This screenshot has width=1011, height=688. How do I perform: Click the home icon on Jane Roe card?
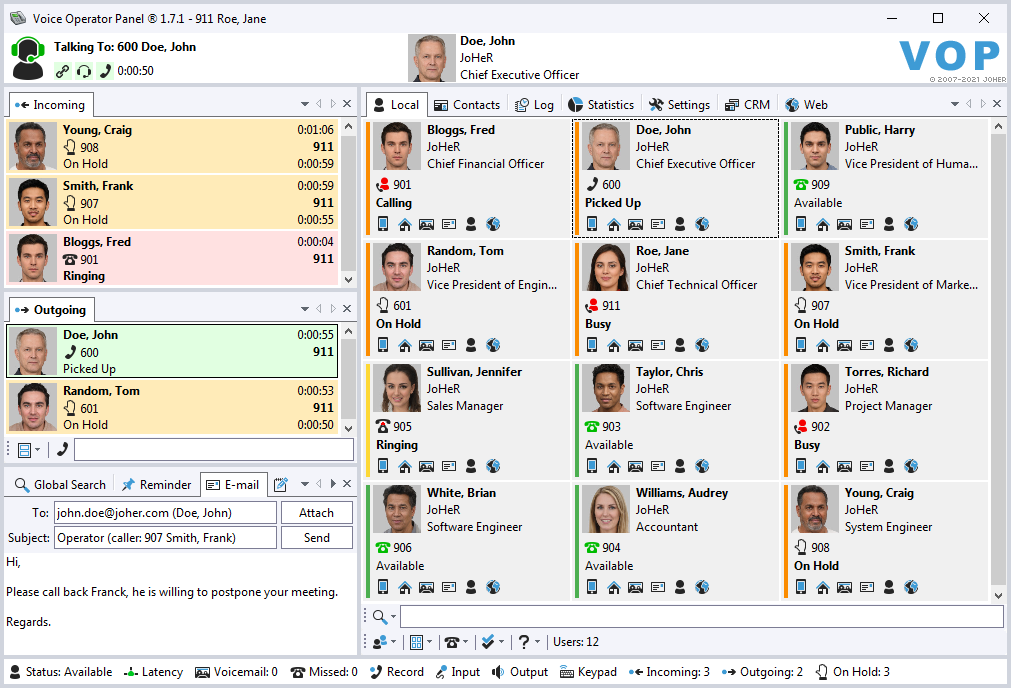[x=615, y=345]
